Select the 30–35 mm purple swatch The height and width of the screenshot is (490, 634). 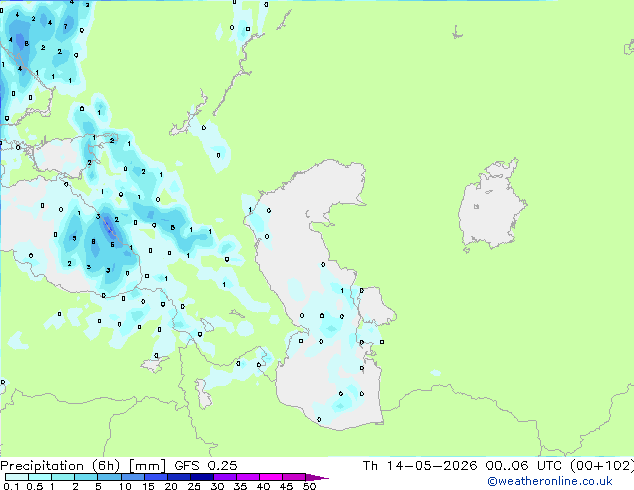224,477
